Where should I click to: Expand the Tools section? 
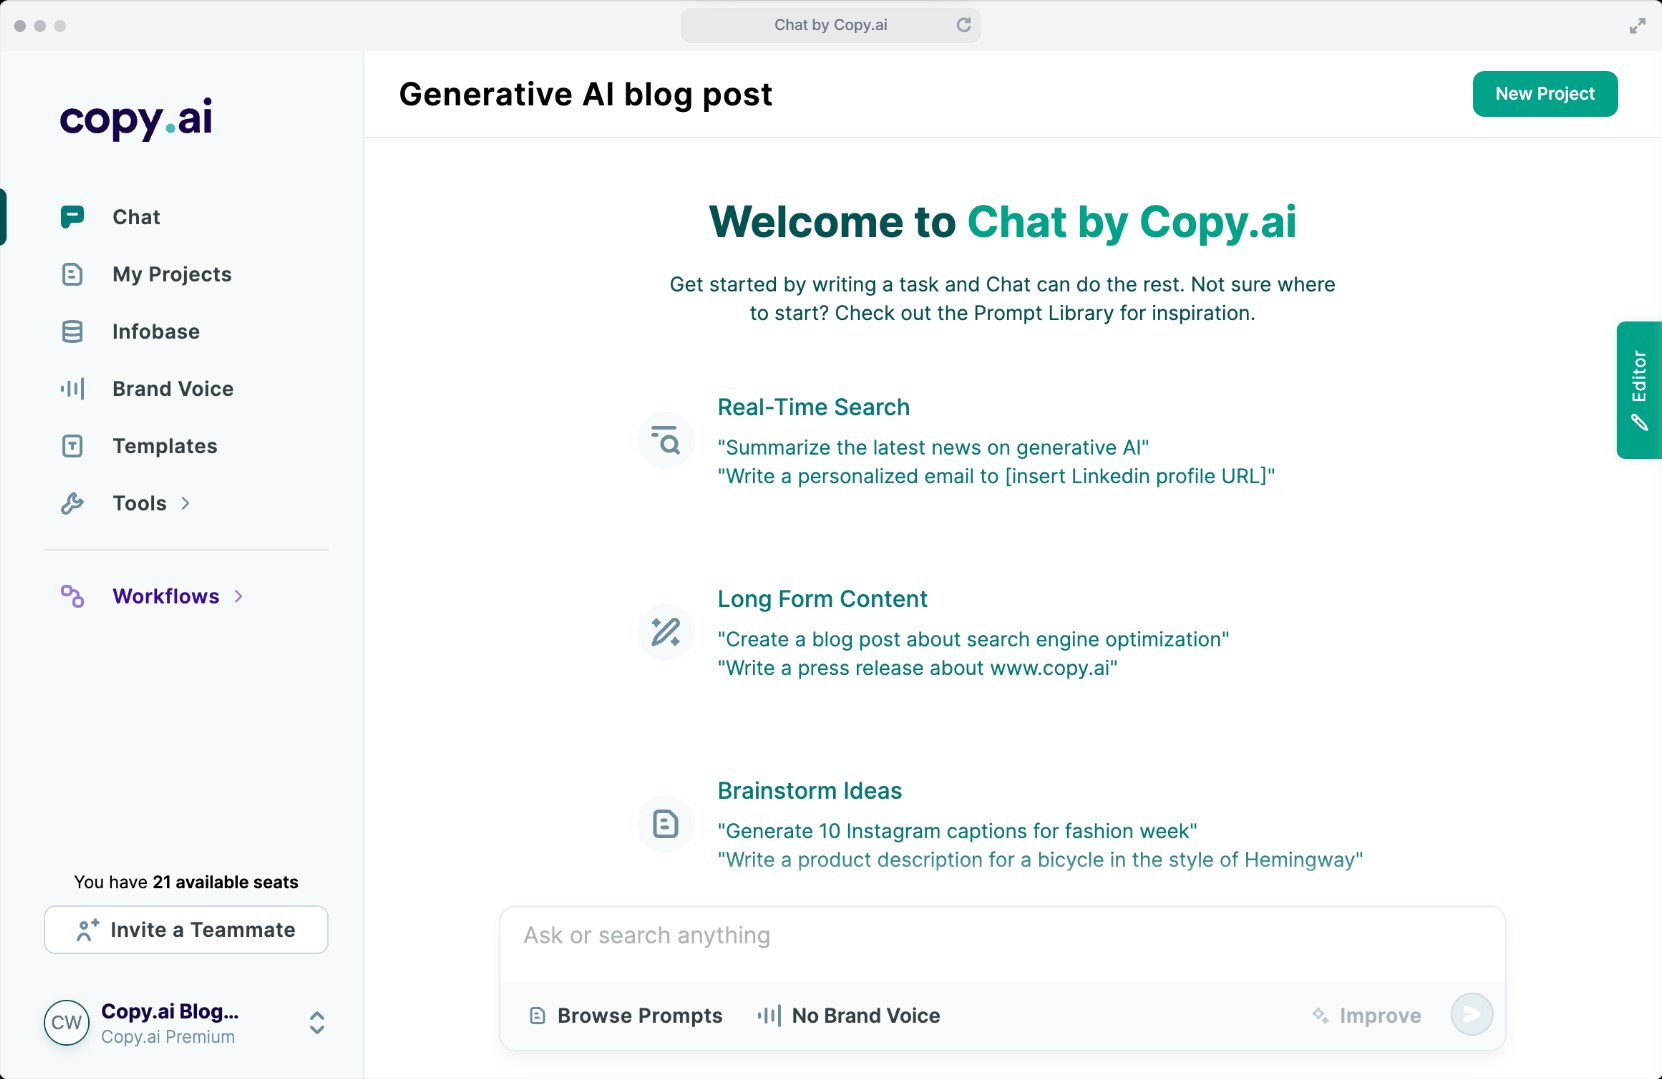[186, 504]
